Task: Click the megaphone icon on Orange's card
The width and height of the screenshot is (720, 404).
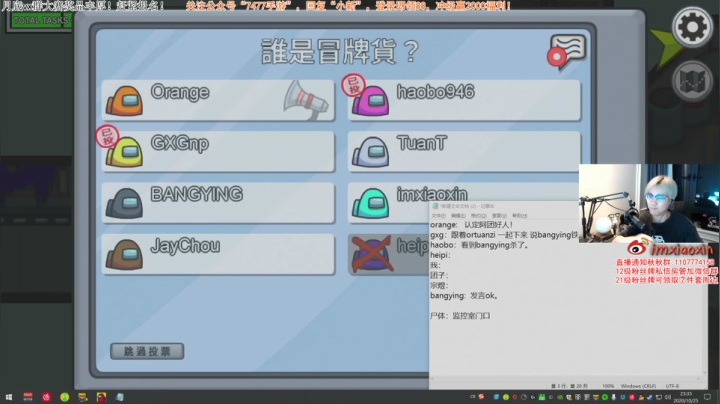Action: coord(305,100)
